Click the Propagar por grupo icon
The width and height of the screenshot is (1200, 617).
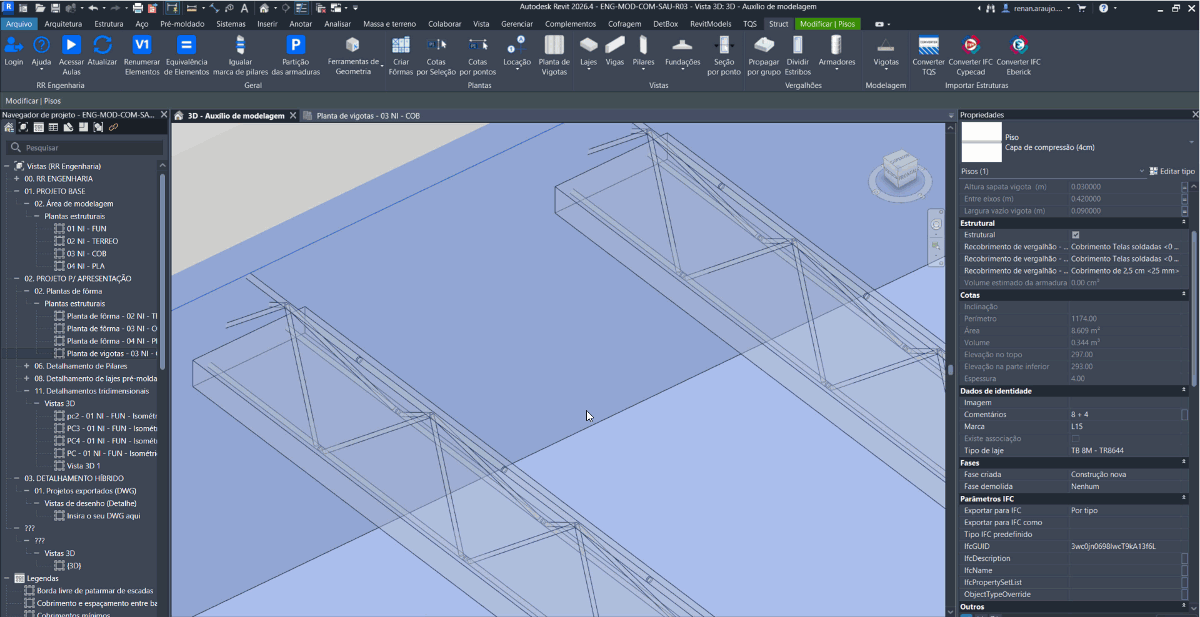click(x=764, y=46)
